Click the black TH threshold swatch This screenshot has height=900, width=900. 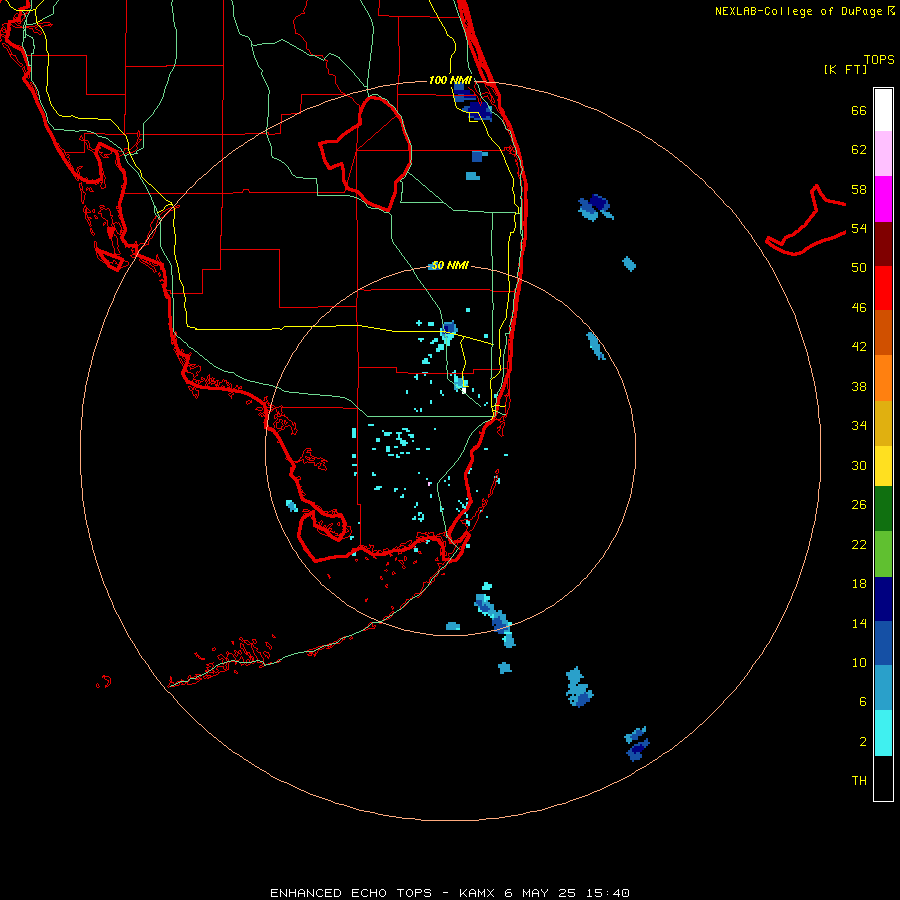(x=883, y=778)
